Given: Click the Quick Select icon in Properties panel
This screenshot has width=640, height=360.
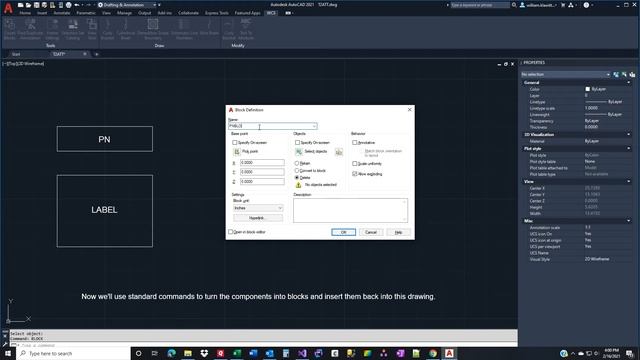Looking at the screenshot, I should click(x=632, y=74).
